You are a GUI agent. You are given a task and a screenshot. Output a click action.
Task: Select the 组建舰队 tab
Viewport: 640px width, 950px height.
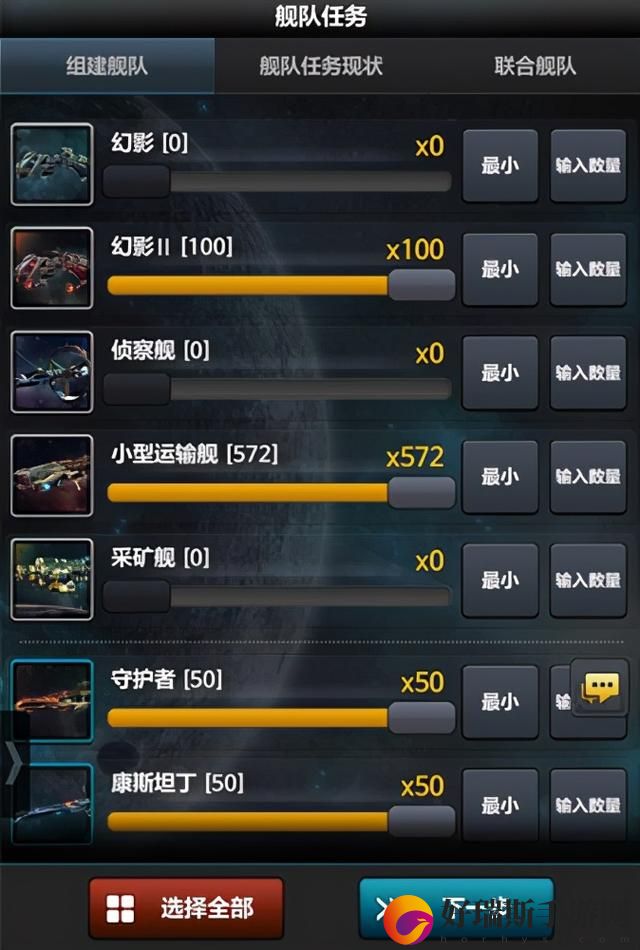tap(107, 66)
